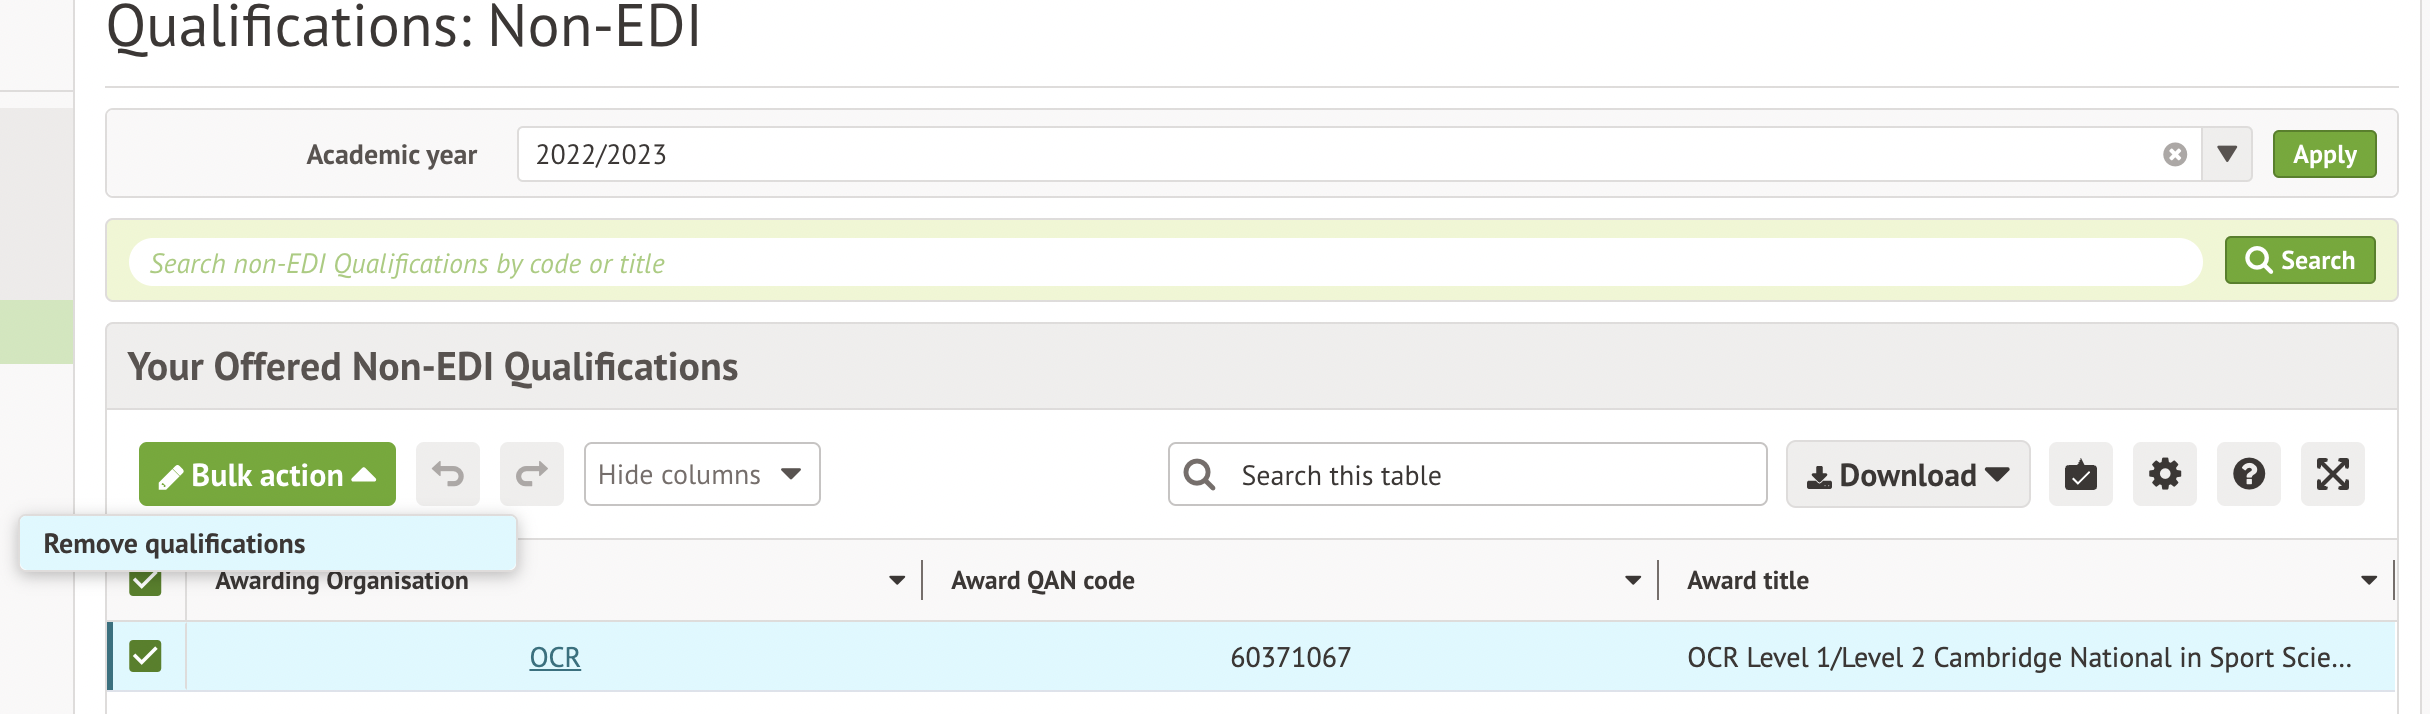2430x714 pixels.
Task: Select Remove qualifications from menu
Action: coord(175,544)
